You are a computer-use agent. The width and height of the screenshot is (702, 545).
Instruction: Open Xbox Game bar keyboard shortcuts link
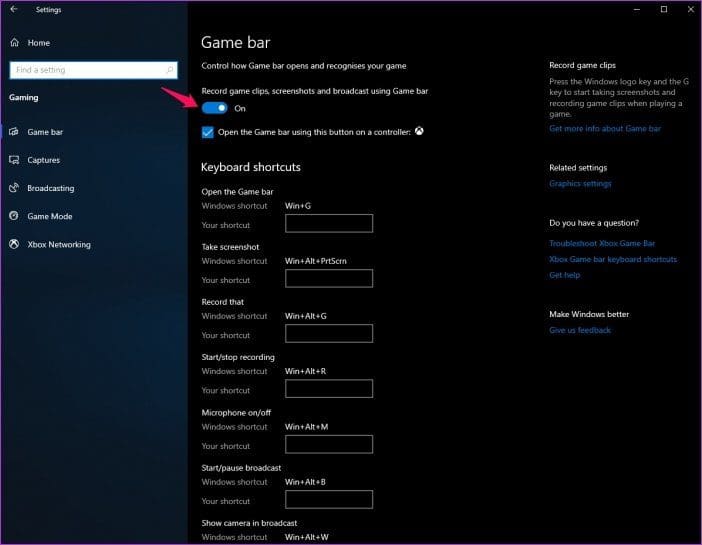(613, 259)
